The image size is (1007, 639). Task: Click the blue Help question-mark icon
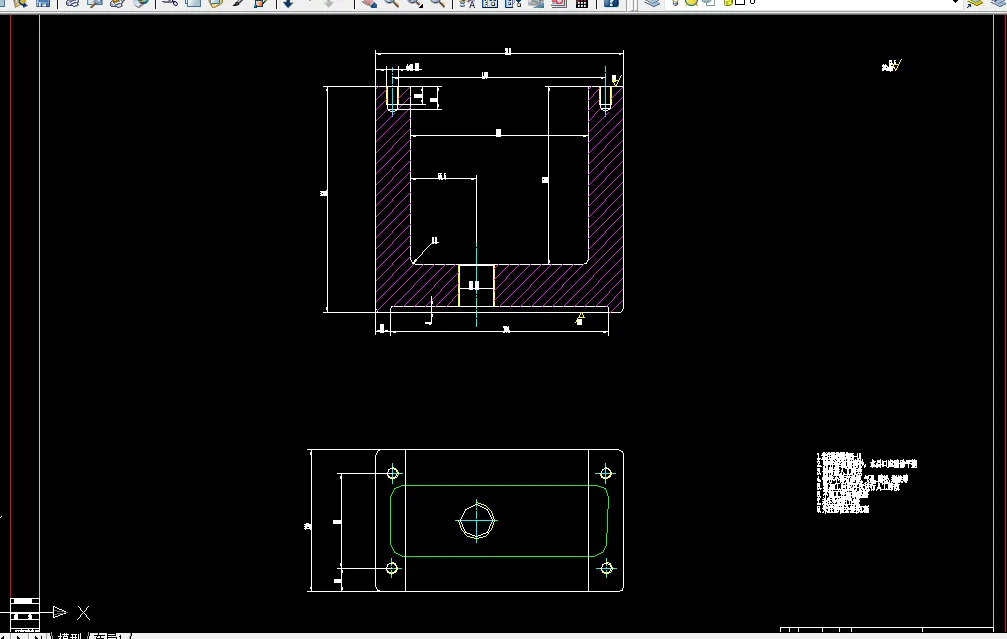click(x=611, y=3)
